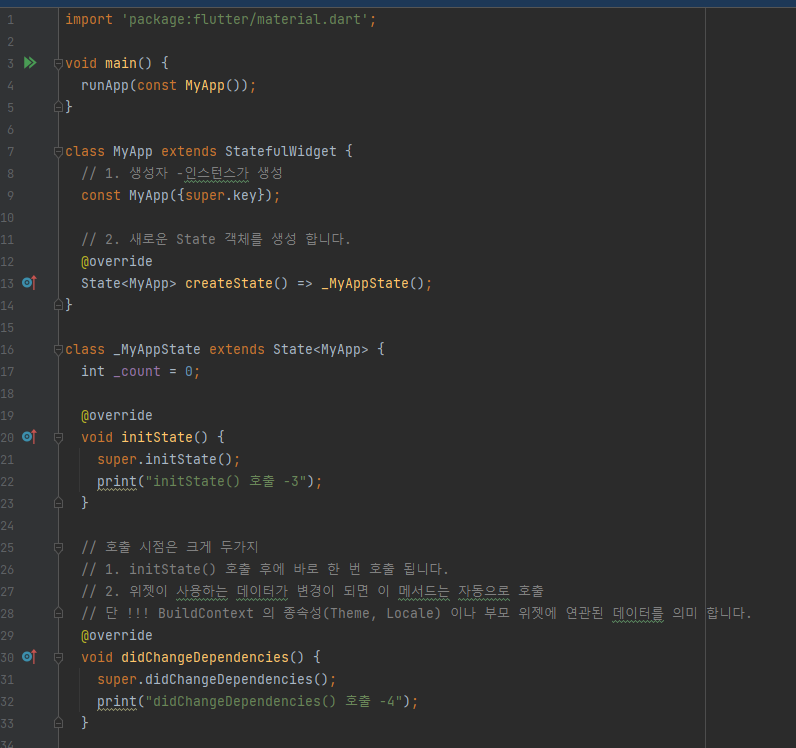Collapse the main() function fold marker
Screen dimensions: 796x748
[58, 63]
